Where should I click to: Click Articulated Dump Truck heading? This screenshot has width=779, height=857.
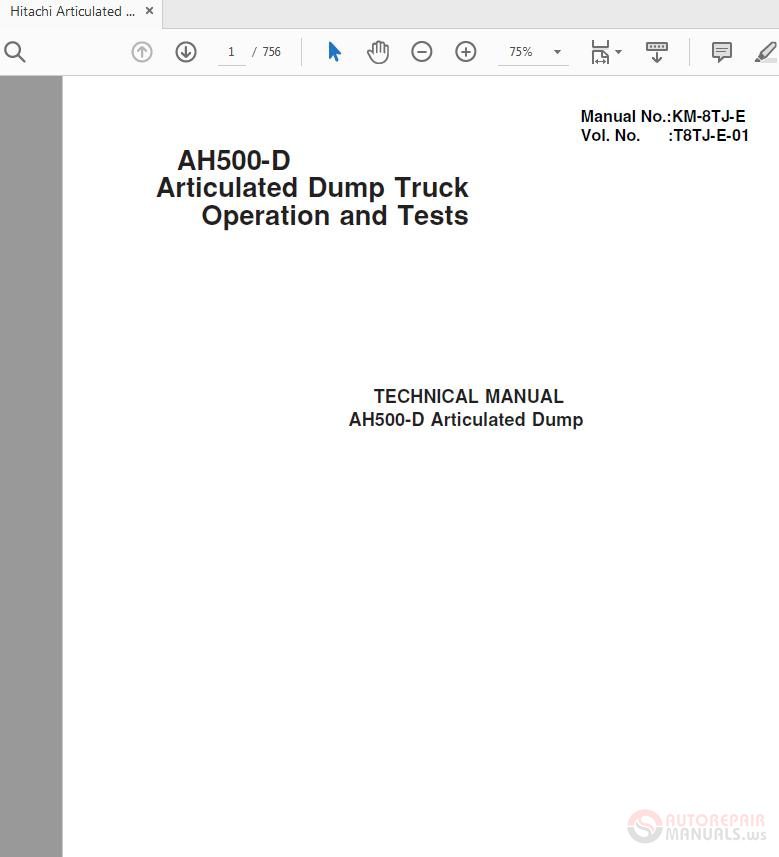point(312,188)
